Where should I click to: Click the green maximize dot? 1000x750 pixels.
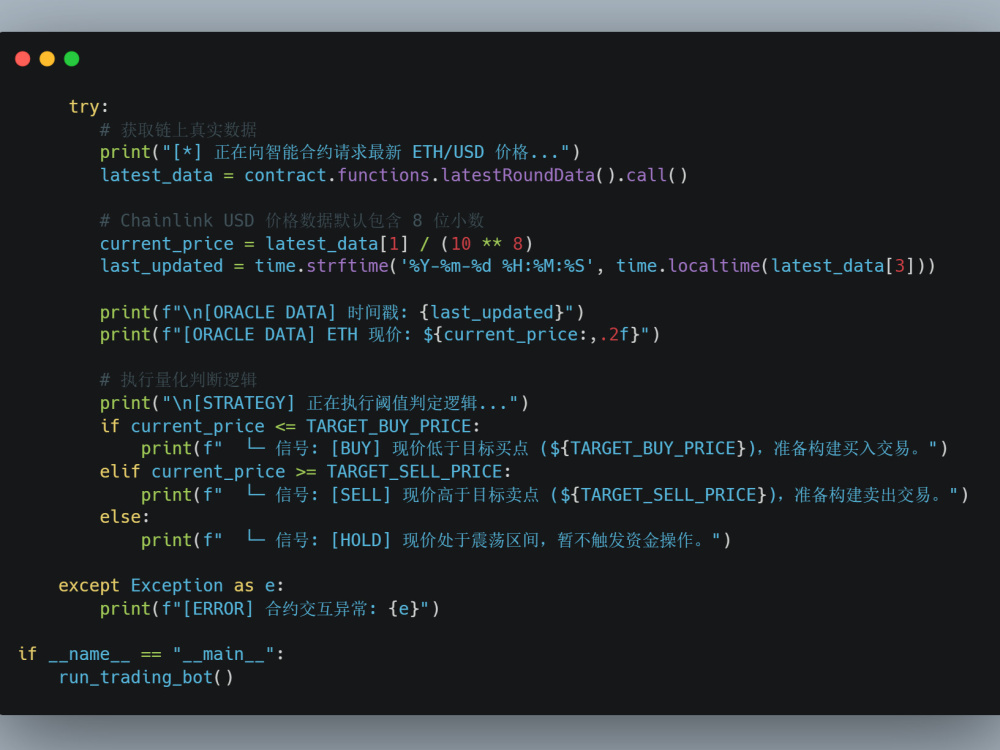(x=72, y=59)
